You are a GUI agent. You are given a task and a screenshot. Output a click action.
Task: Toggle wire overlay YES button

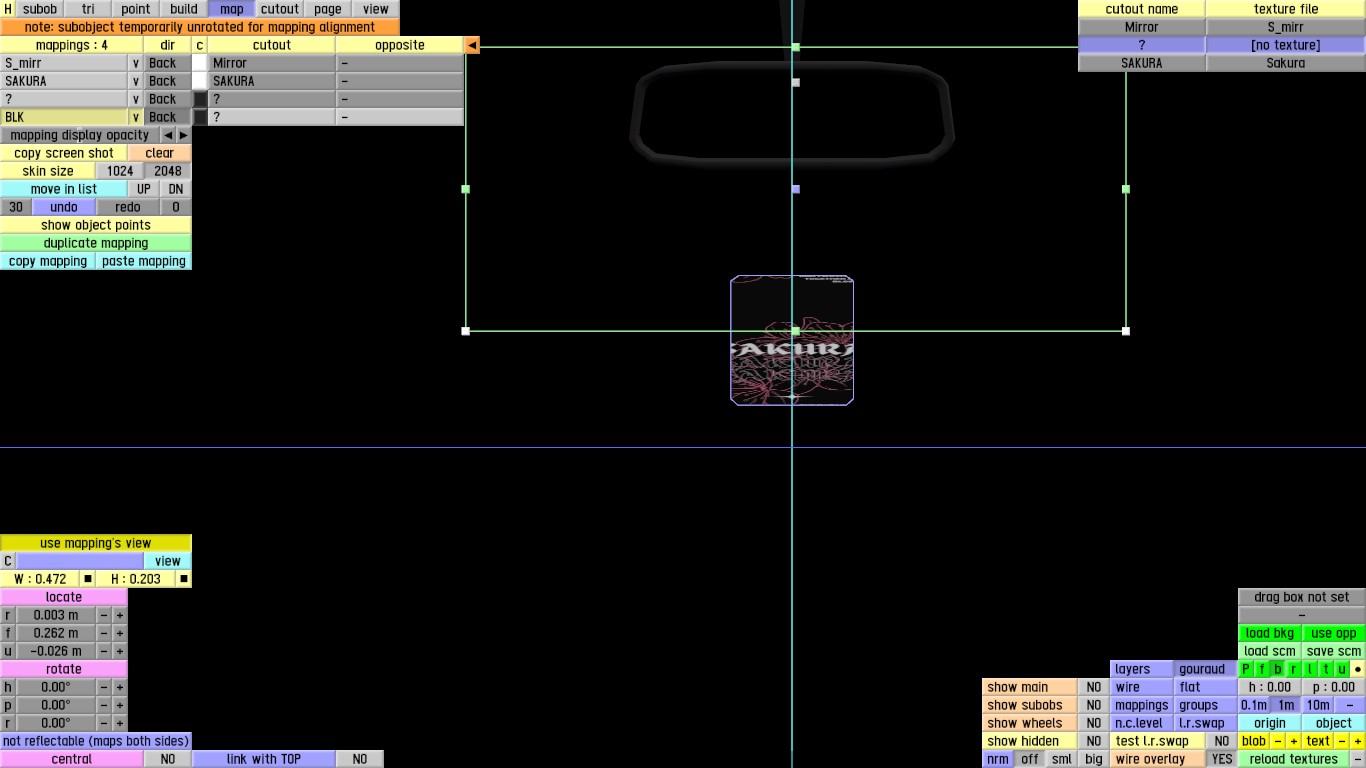click(x=1222, y=759)
